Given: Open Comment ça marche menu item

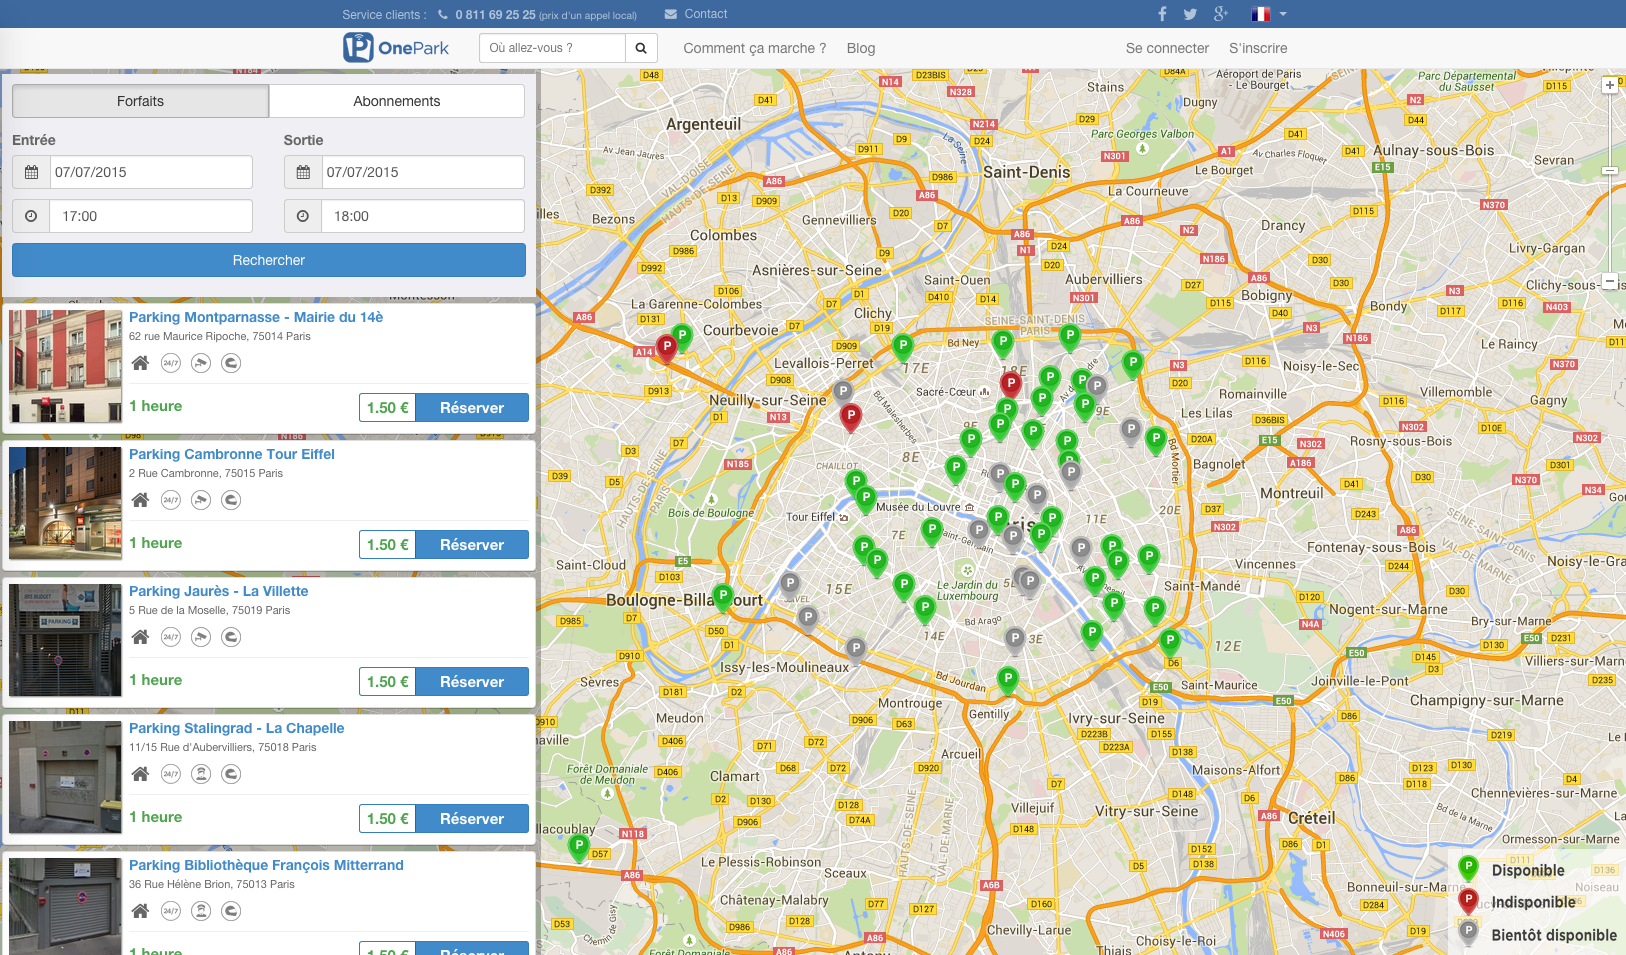Looking at the screenshot, I should pos(754,48).
